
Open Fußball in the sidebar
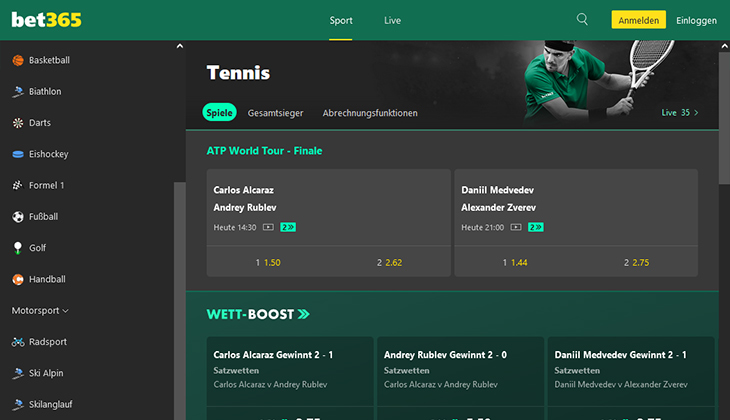tap(43, 217)
